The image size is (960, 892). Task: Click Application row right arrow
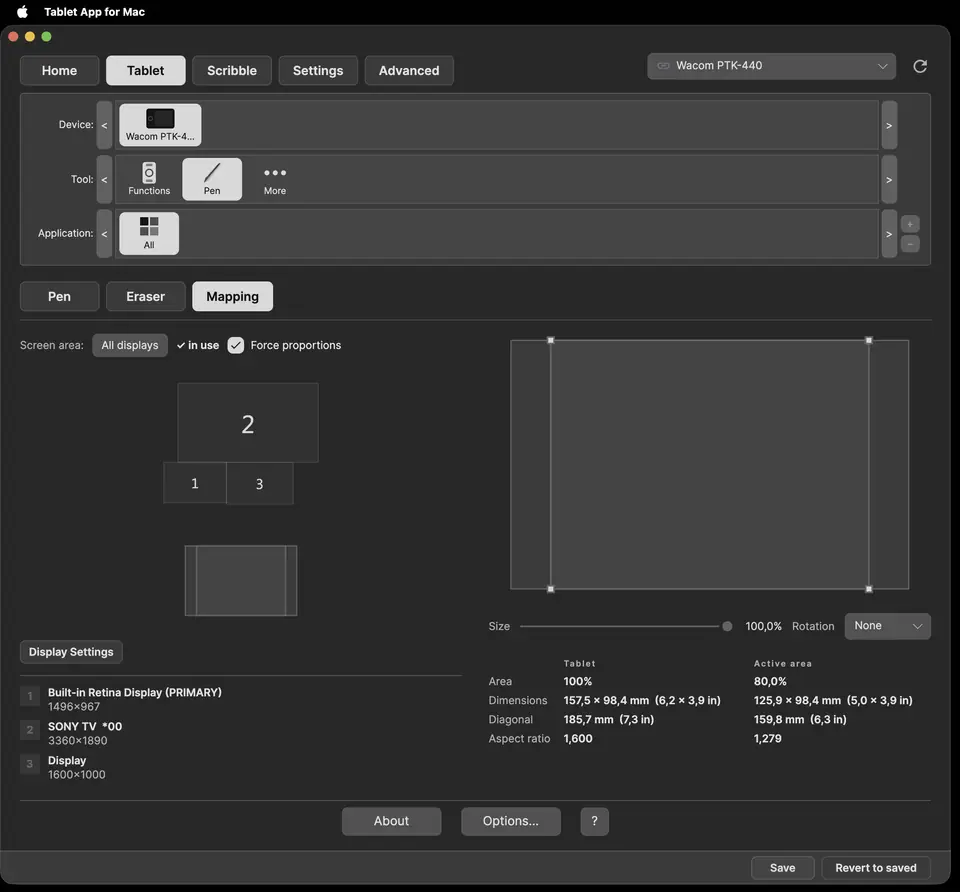pos(889,234)
